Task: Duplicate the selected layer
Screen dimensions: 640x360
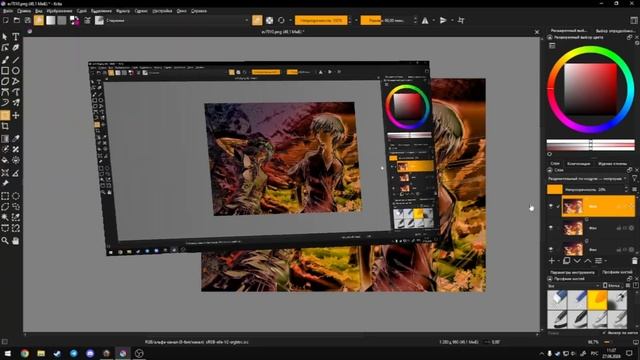Action: point(566,260)
